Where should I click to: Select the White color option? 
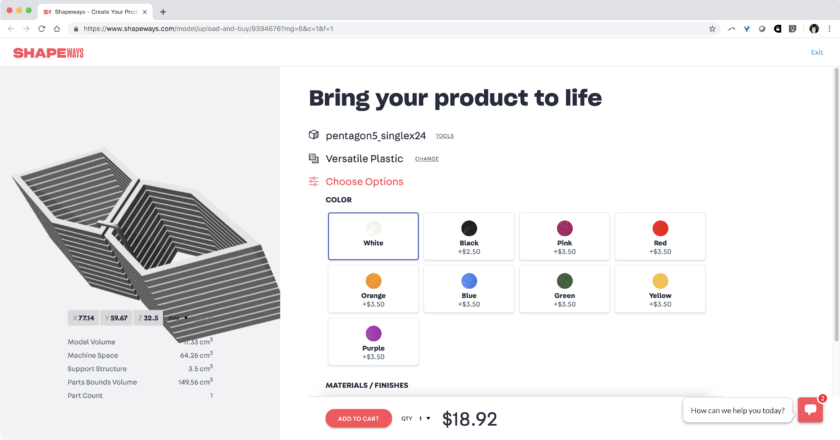373,236
